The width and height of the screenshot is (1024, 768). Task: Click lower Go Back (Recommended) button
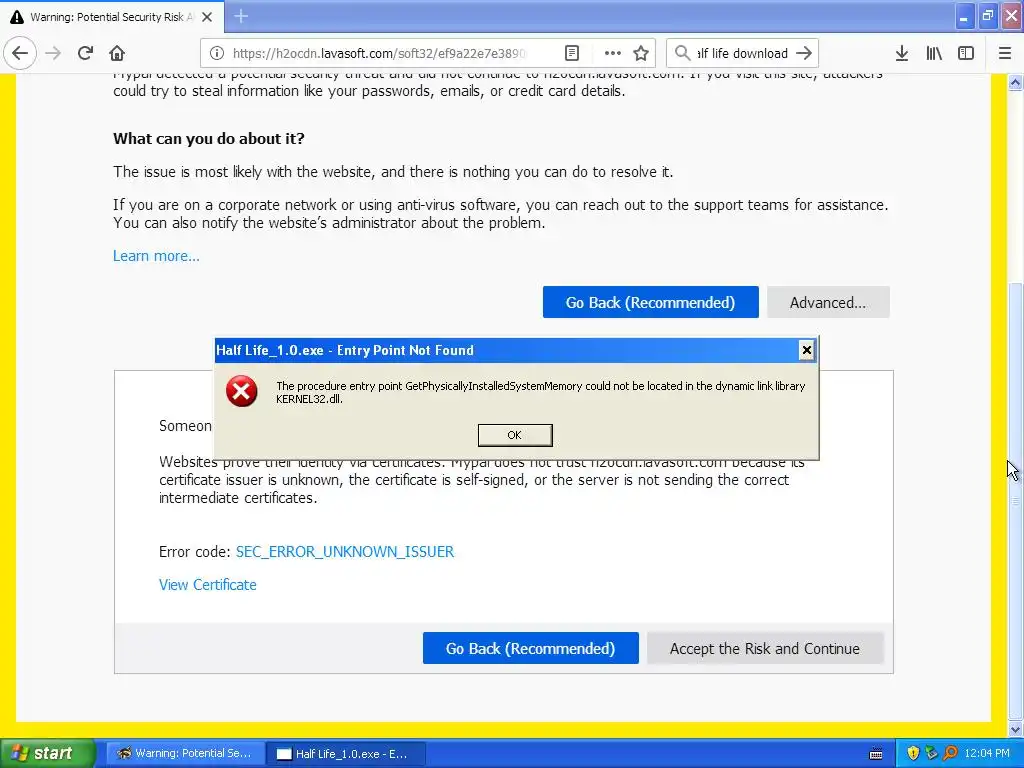pos(530,648)
